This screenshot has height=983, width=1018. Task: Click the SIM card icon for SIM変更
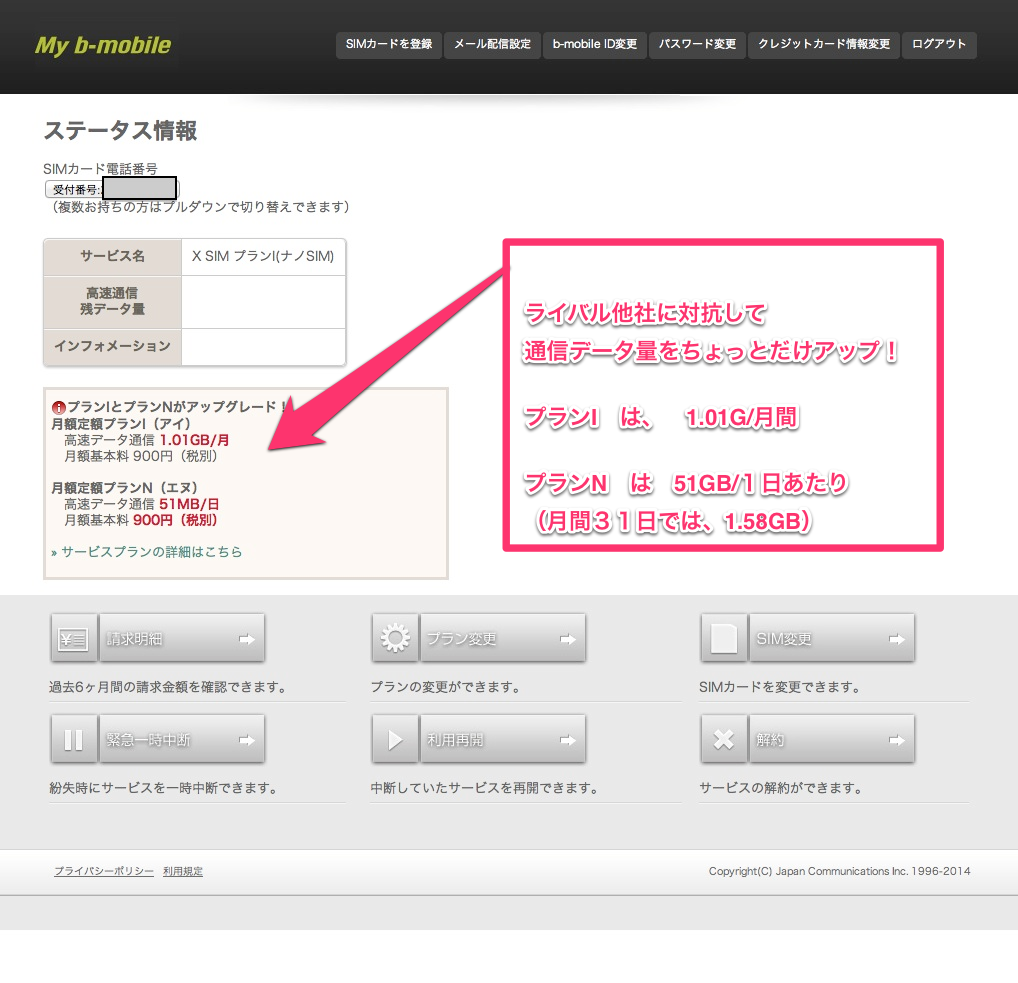[x=724, y=639]
